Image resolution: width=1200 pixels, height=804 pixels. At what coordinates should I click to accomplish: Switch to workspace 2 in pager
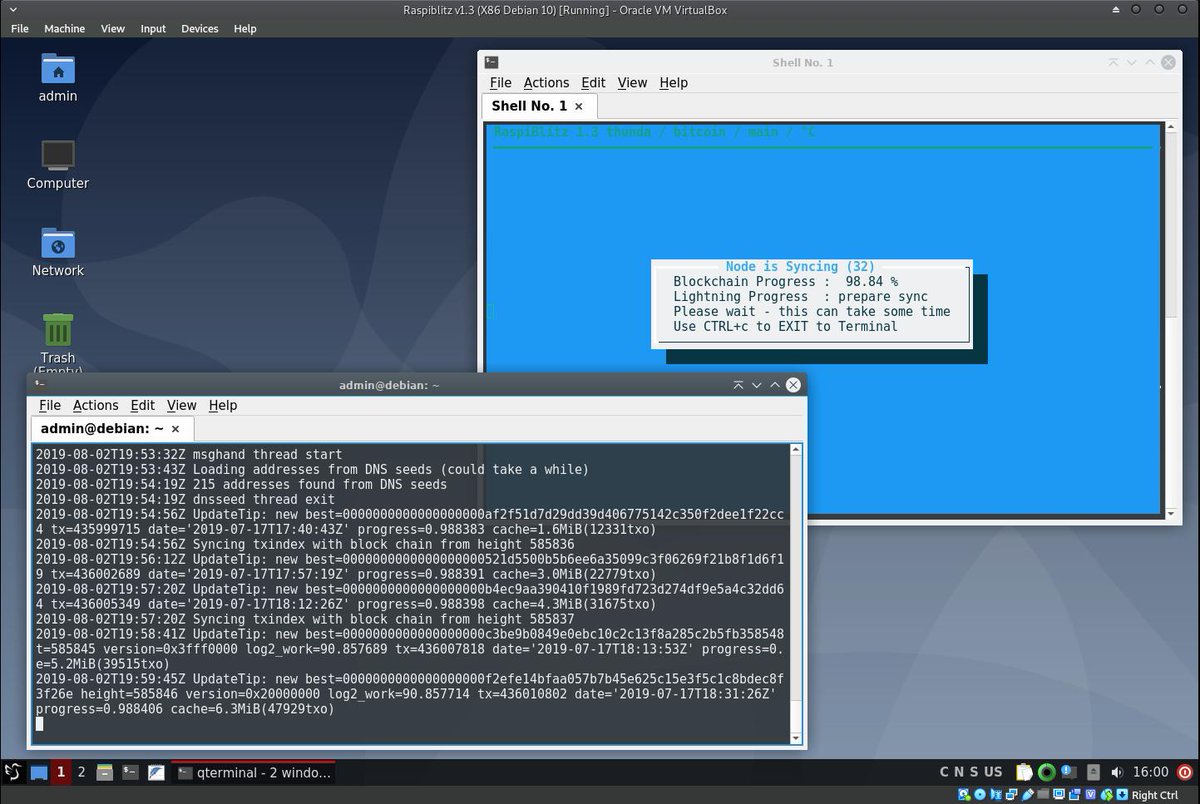tap(82, 772)
